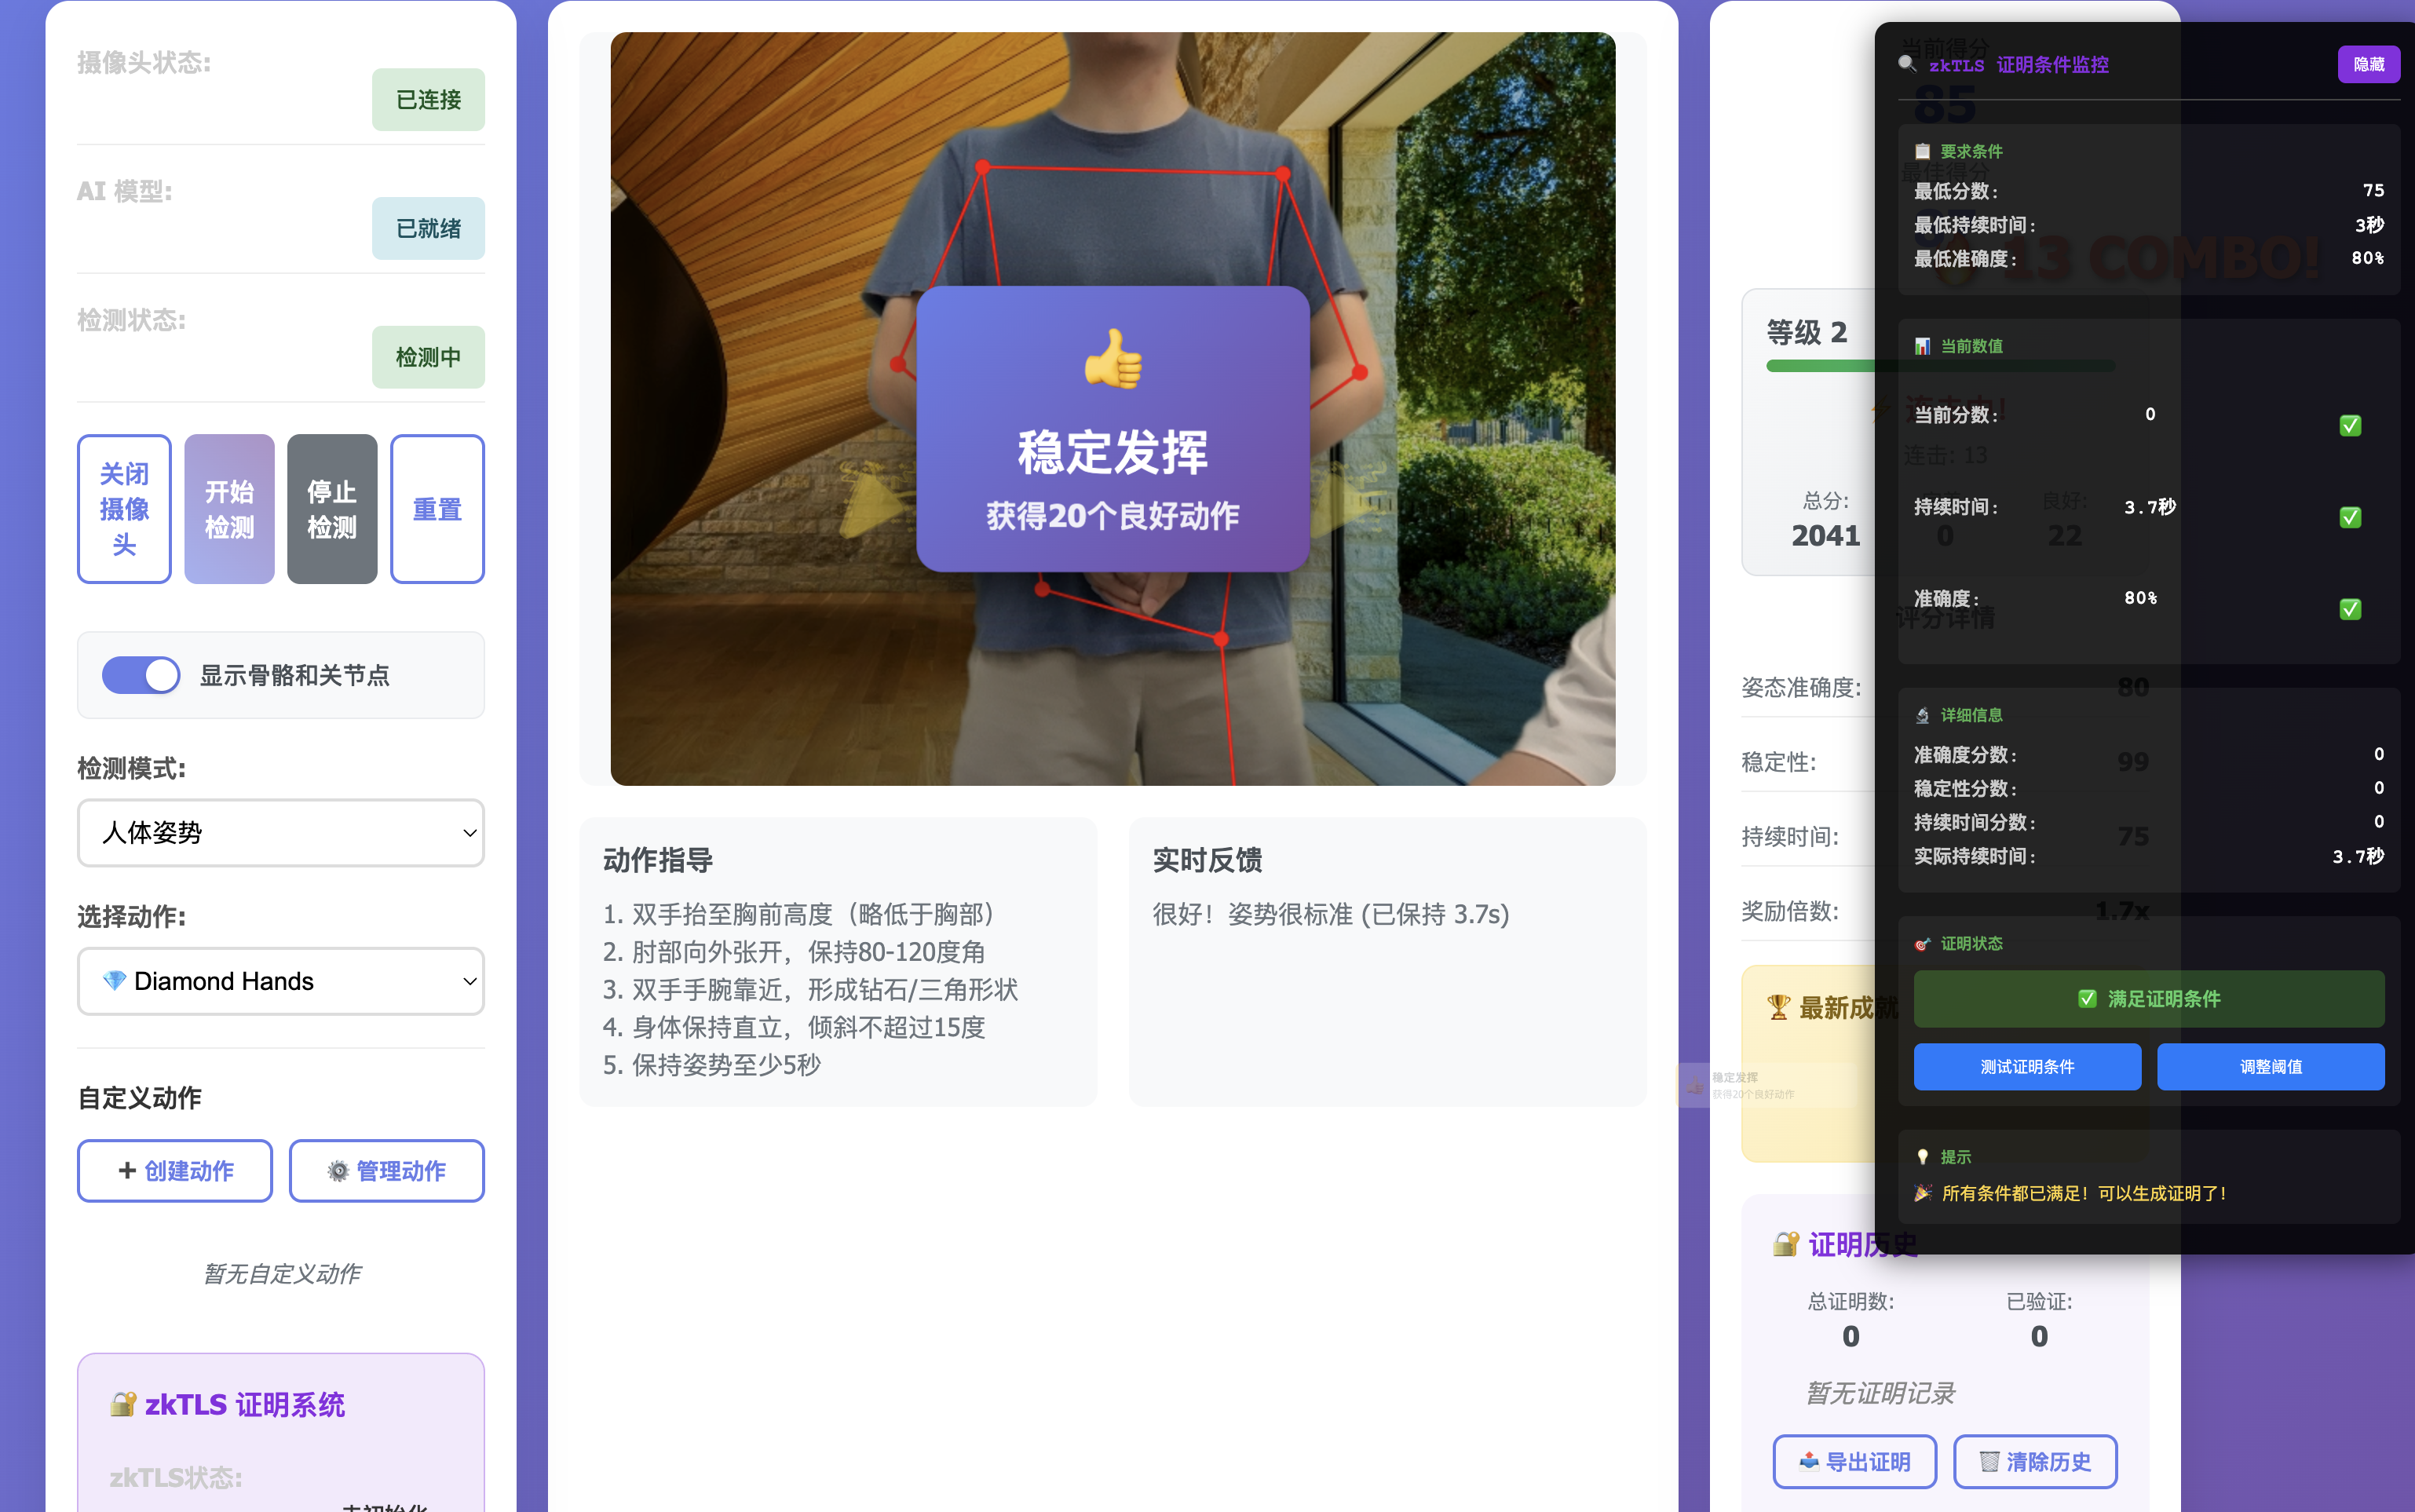The height and width of the screenshot is (1512, 2415).
Task: Click the 实时反馈 message text
Action: click(x=1331, y=914)
